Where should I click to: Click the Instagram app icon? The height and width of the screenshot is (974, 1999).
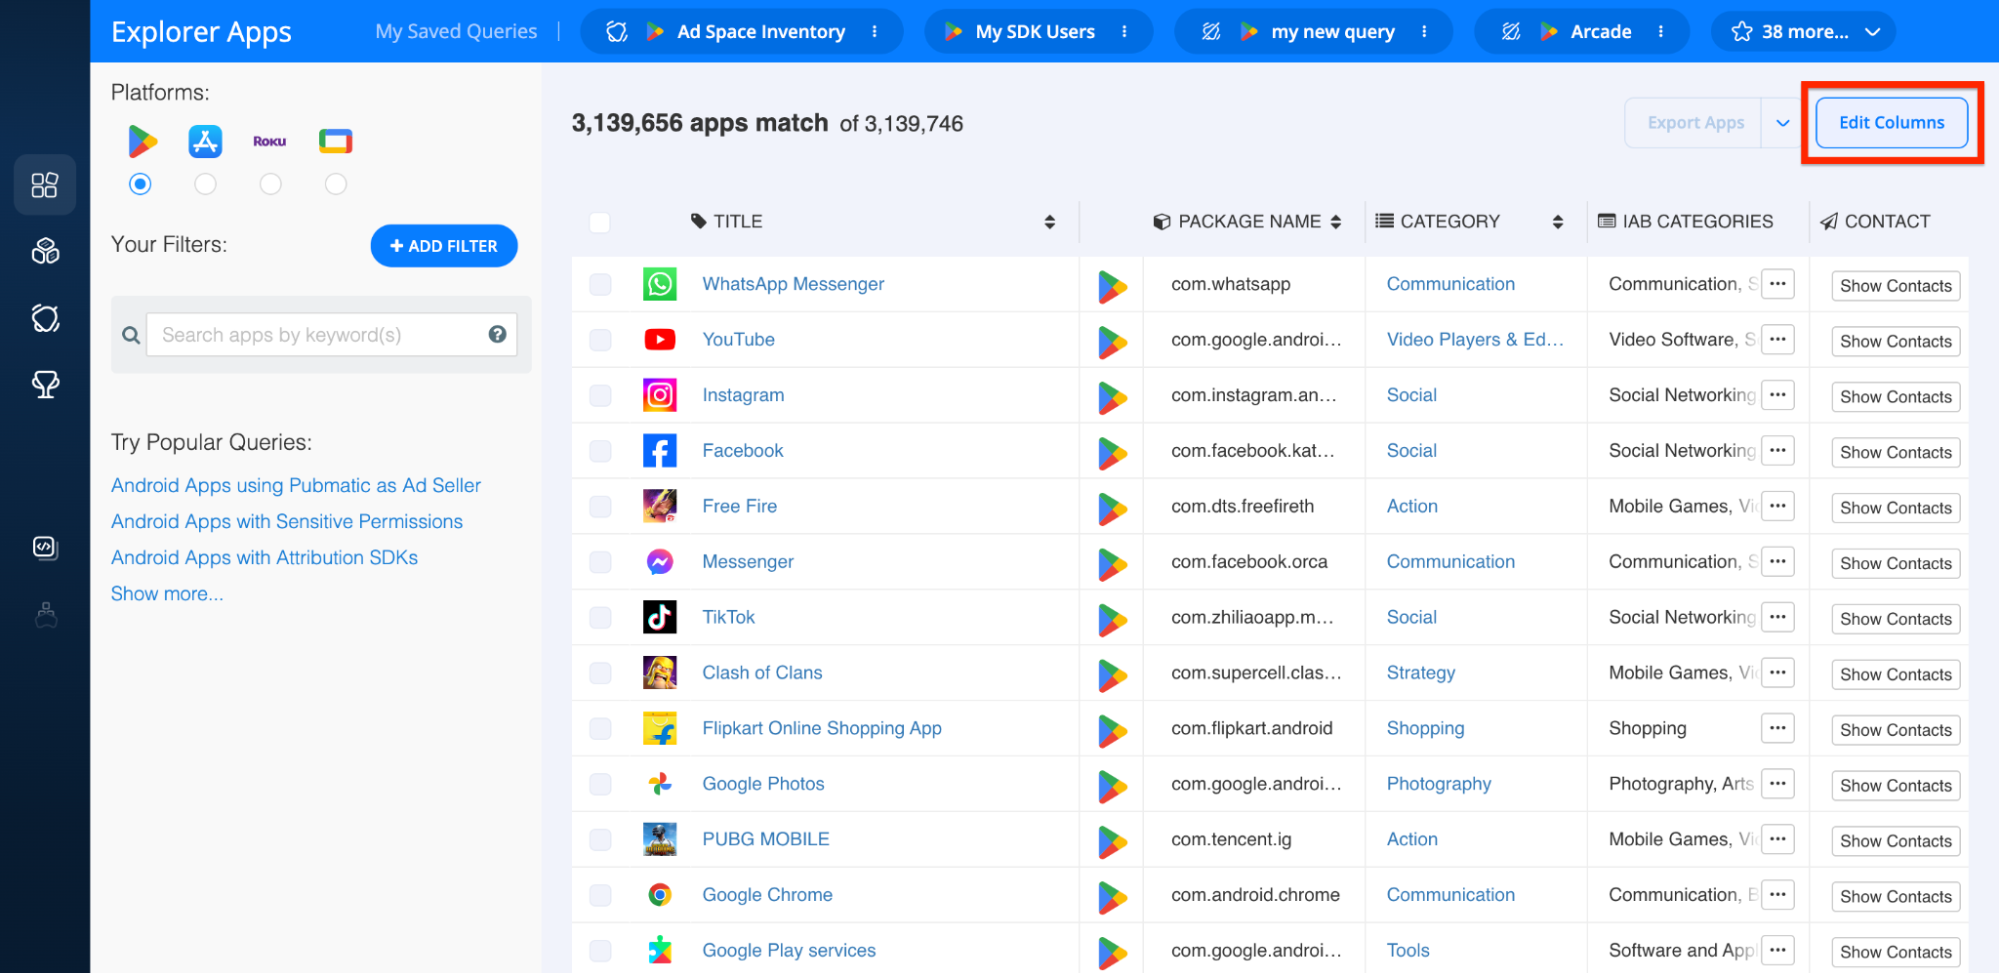coord(660,395)
